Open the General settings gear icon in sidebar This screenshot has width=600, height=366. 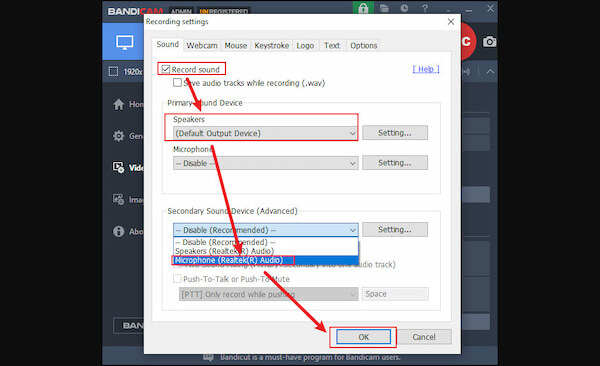119,136
